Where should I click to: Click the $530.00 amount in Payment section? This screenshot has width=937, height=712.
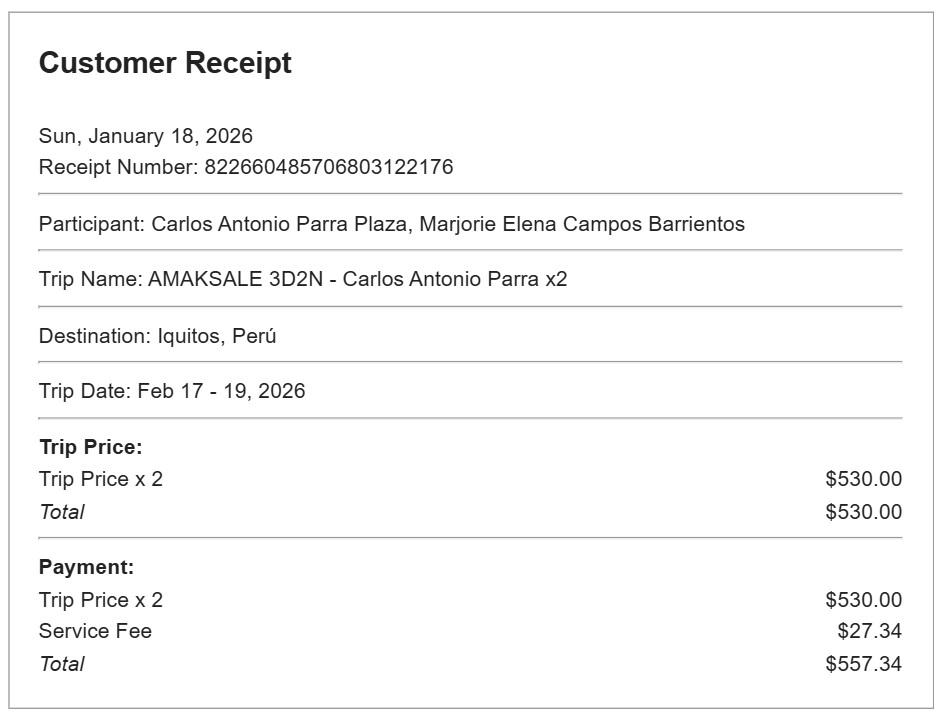[863, 600]
